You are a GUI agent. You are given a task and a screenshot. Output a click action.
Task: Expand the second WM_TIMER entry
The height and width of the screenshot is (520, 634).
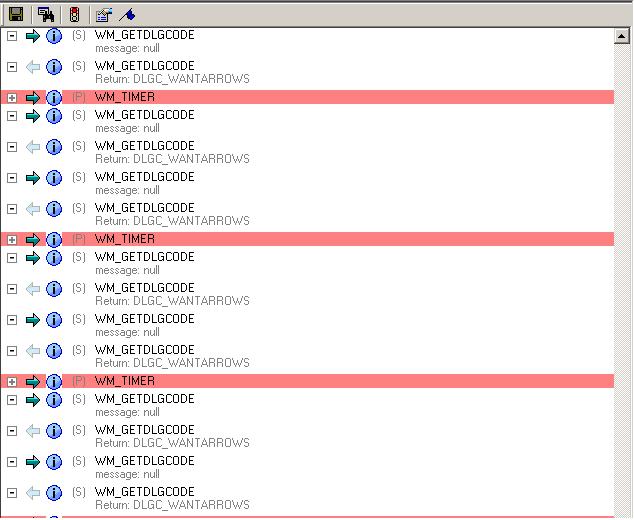(x=12, y=240)
